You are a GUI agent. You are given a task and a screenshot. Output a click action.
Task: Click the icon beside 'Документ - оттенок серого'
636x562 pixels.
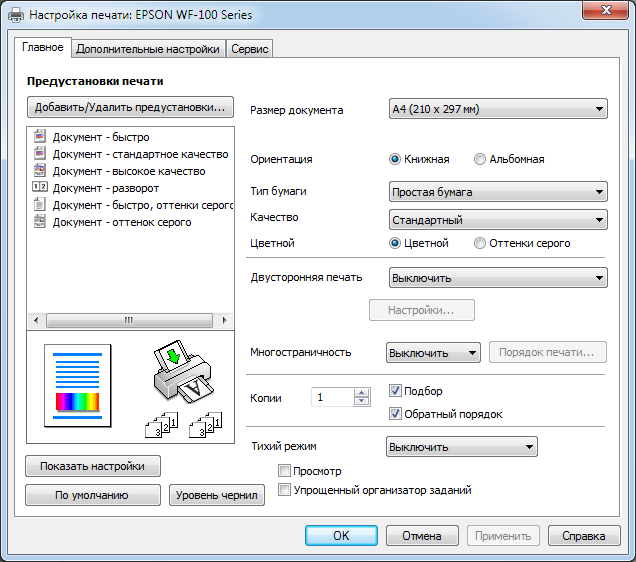pyautogui.click(x=39, y=222)
